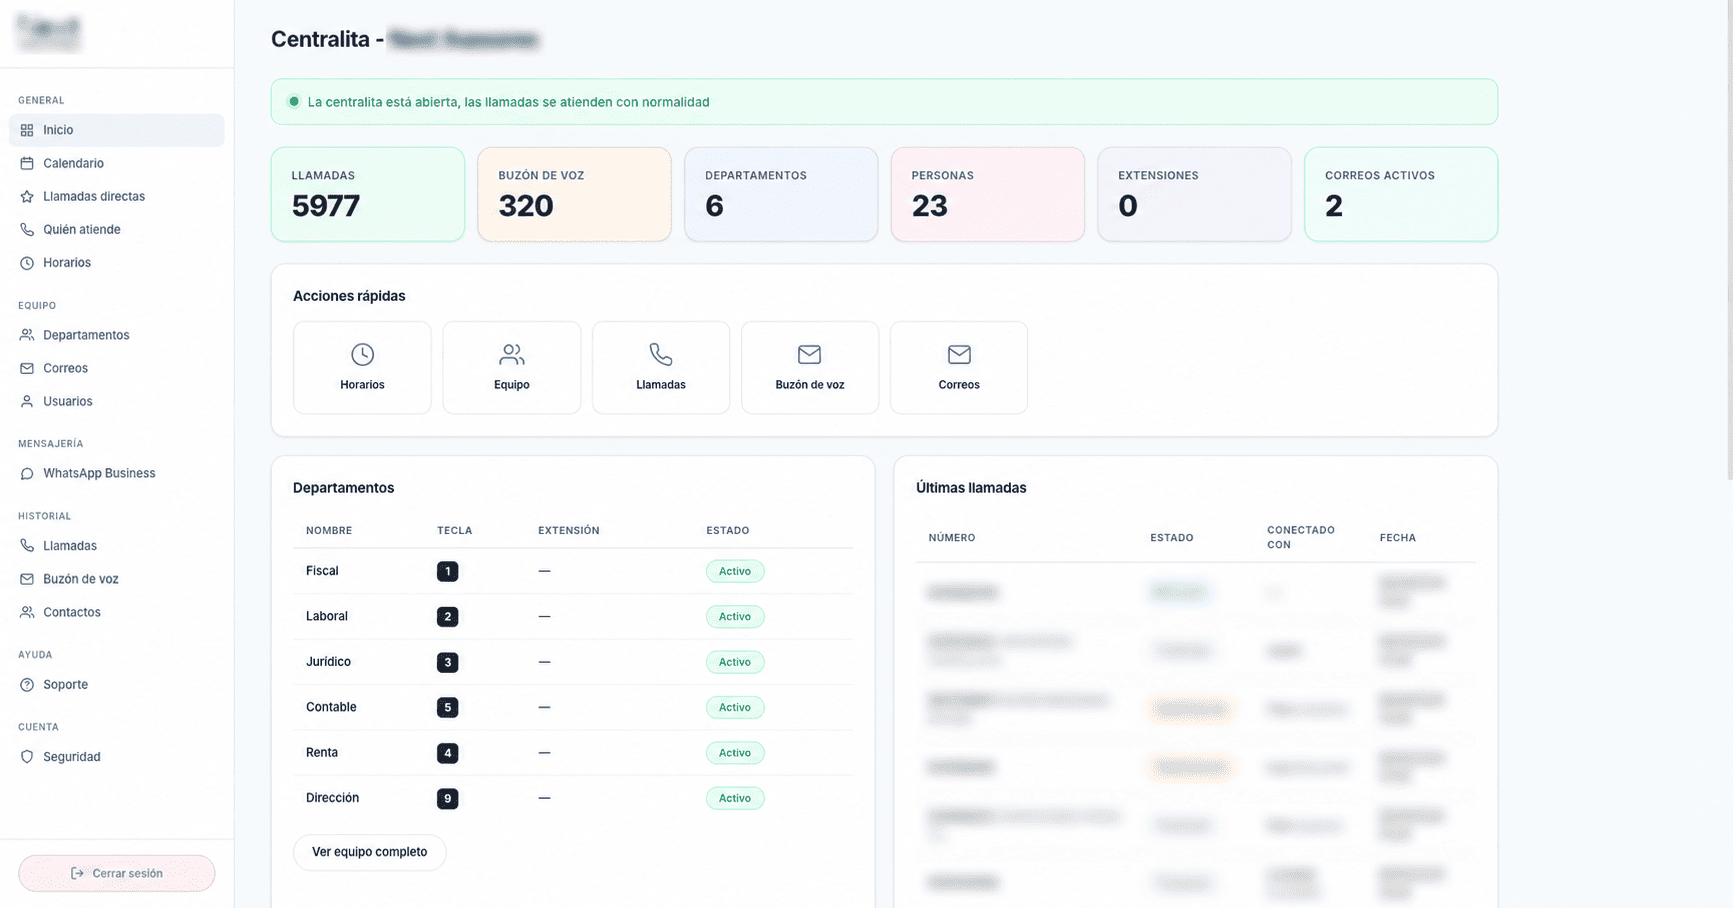Click the Llamadas 5977 stat card
This screenshot has height=908, width=1733.
click(368, 194)
